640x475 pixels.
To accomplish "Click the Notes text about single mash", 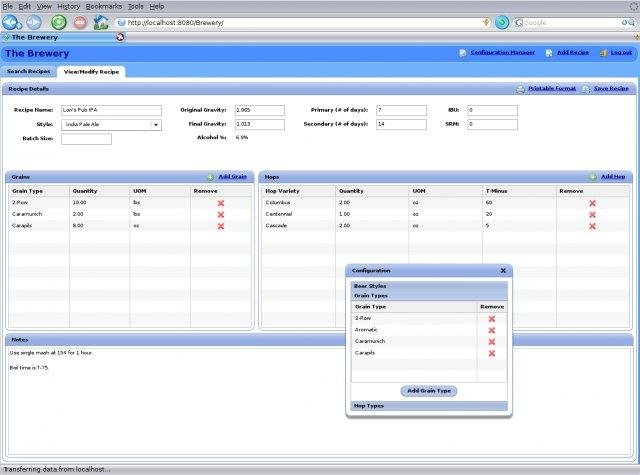I will pos(51,353).
